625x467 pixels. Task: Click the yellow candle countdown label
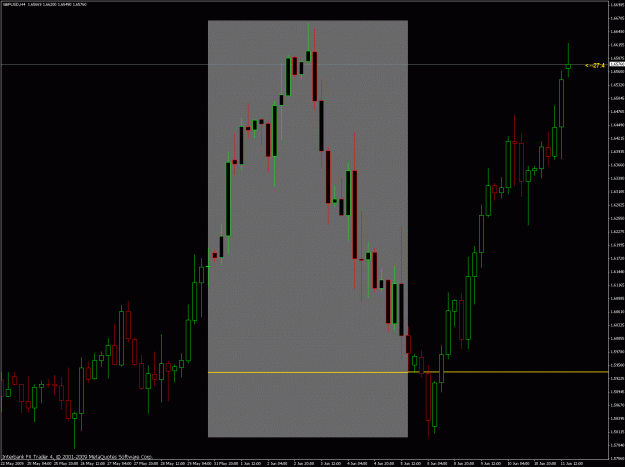[x=595, y=65]
